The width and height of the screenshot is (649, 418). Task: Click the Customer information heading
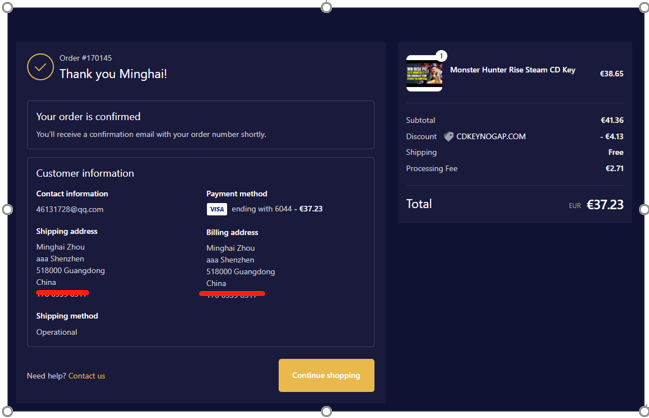[85, 173]
